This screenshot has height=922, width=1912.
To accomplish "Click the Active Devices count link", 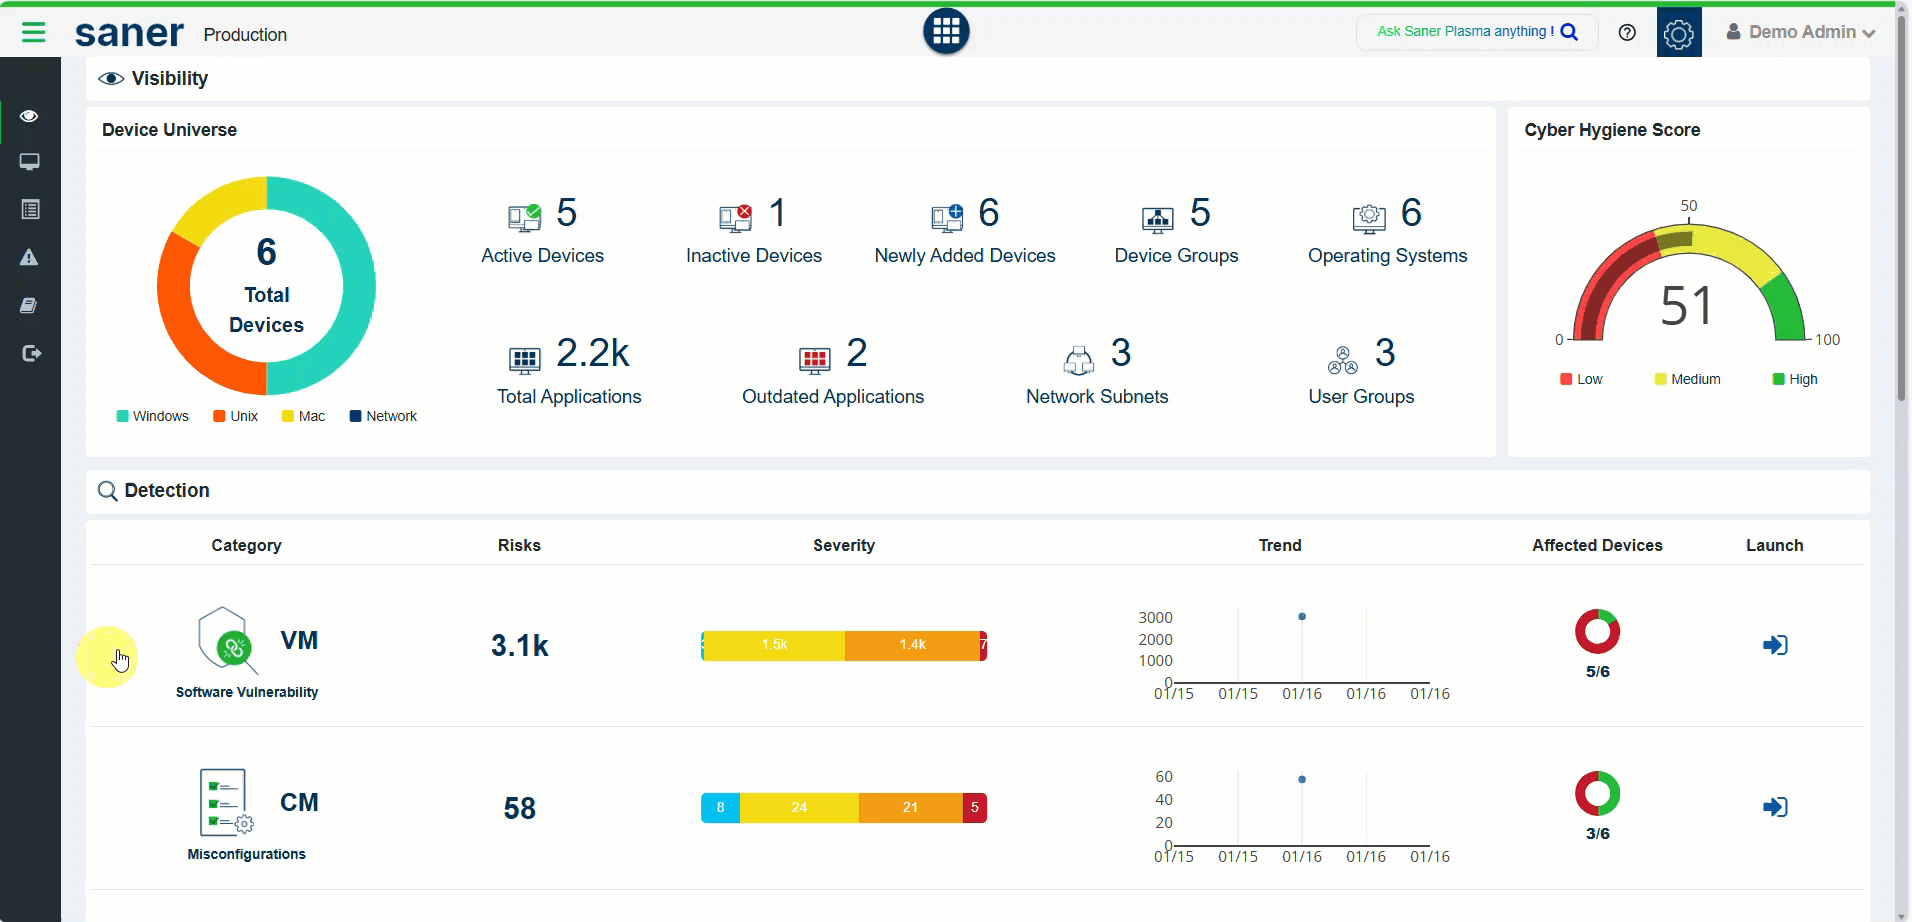I will 566,213.
